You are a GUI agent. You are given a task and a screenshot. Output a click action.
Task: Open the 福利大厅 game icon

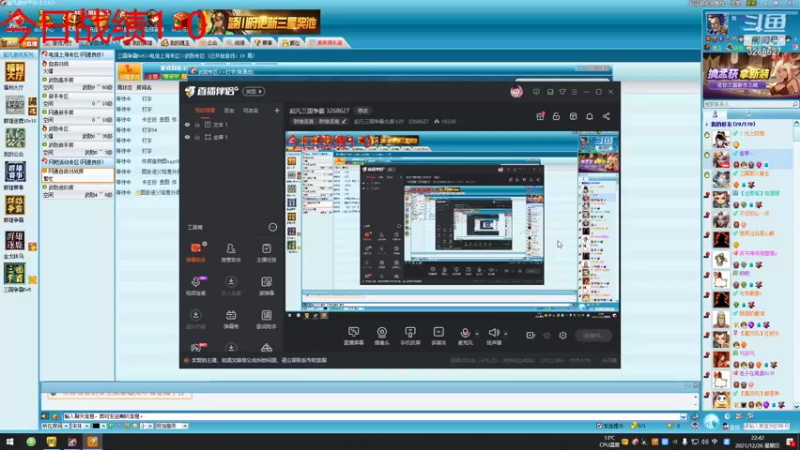click(x=15, y=76)
